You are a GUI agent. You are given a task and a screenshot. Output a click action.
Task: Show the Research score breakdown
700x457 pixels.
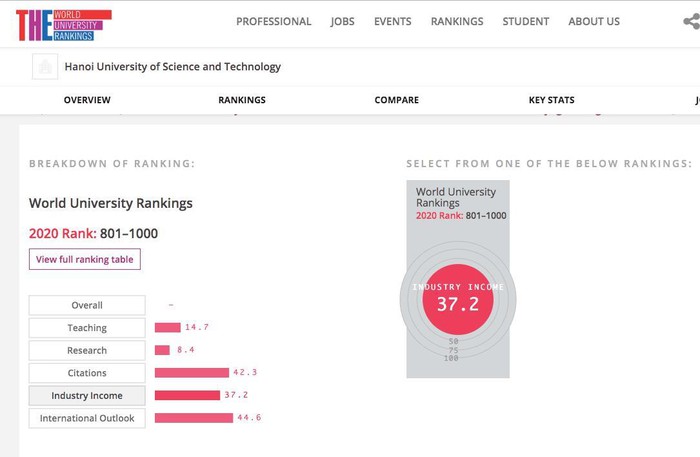(x=87, y=351)
